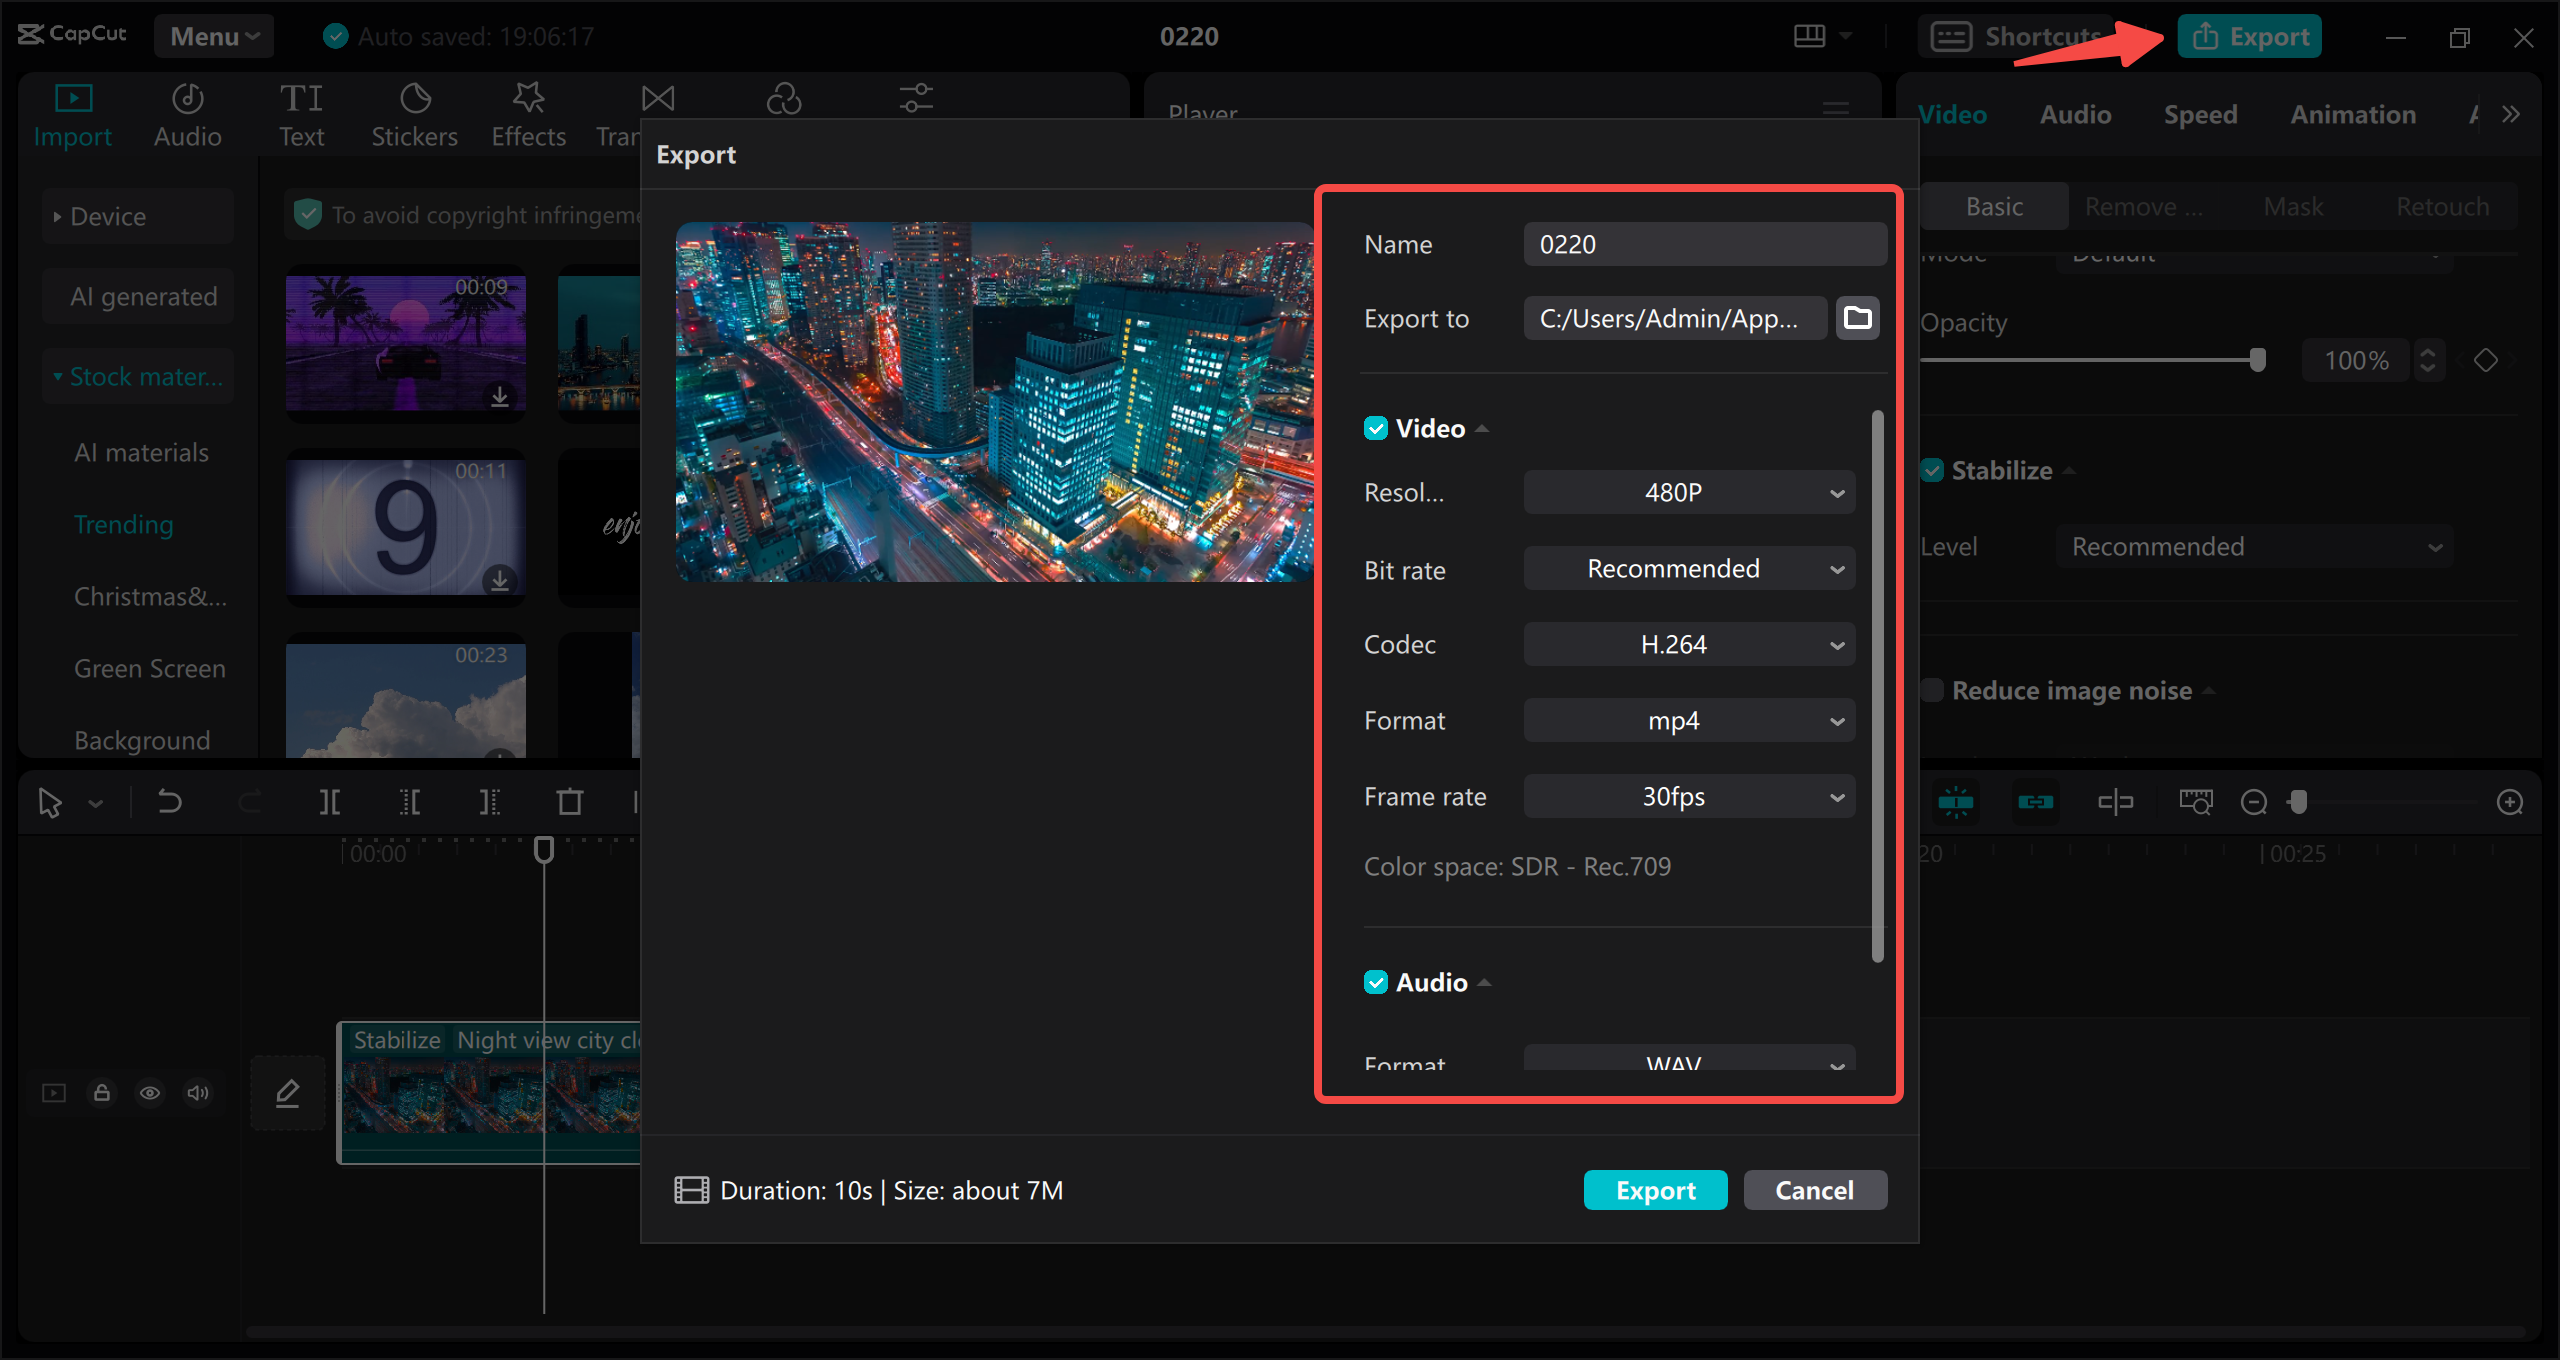Lock the track with the padlock icon

[x=102, y=1093]
